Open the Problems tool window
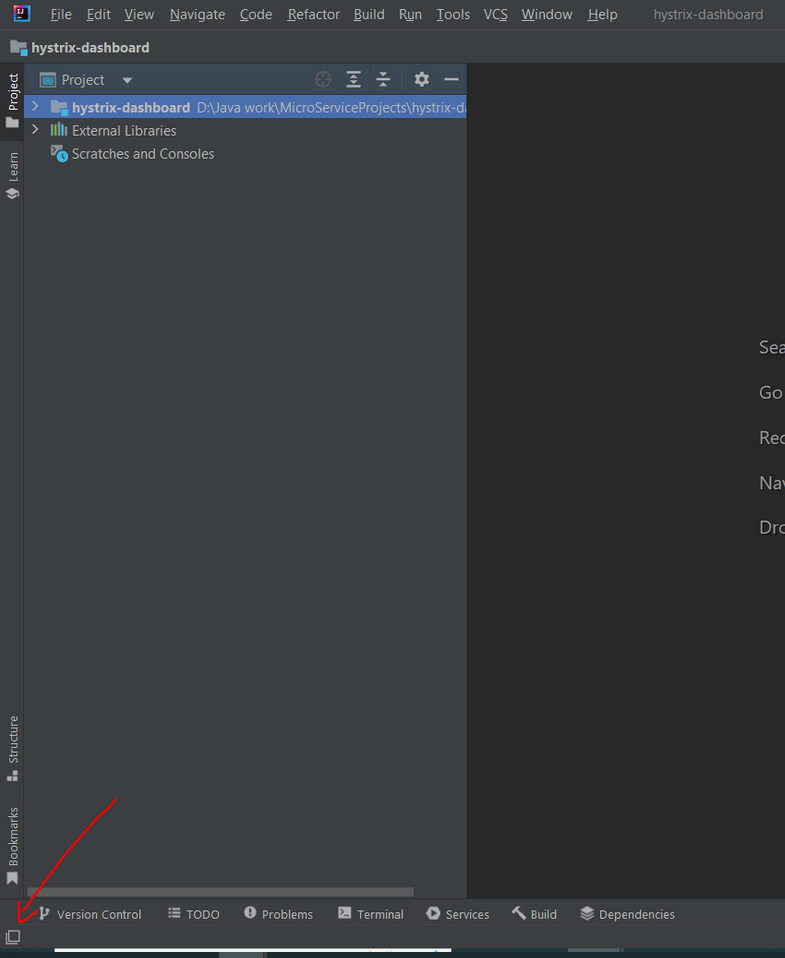Image resolution: width=785 pixels, height=958 pixels. (279, 914)
